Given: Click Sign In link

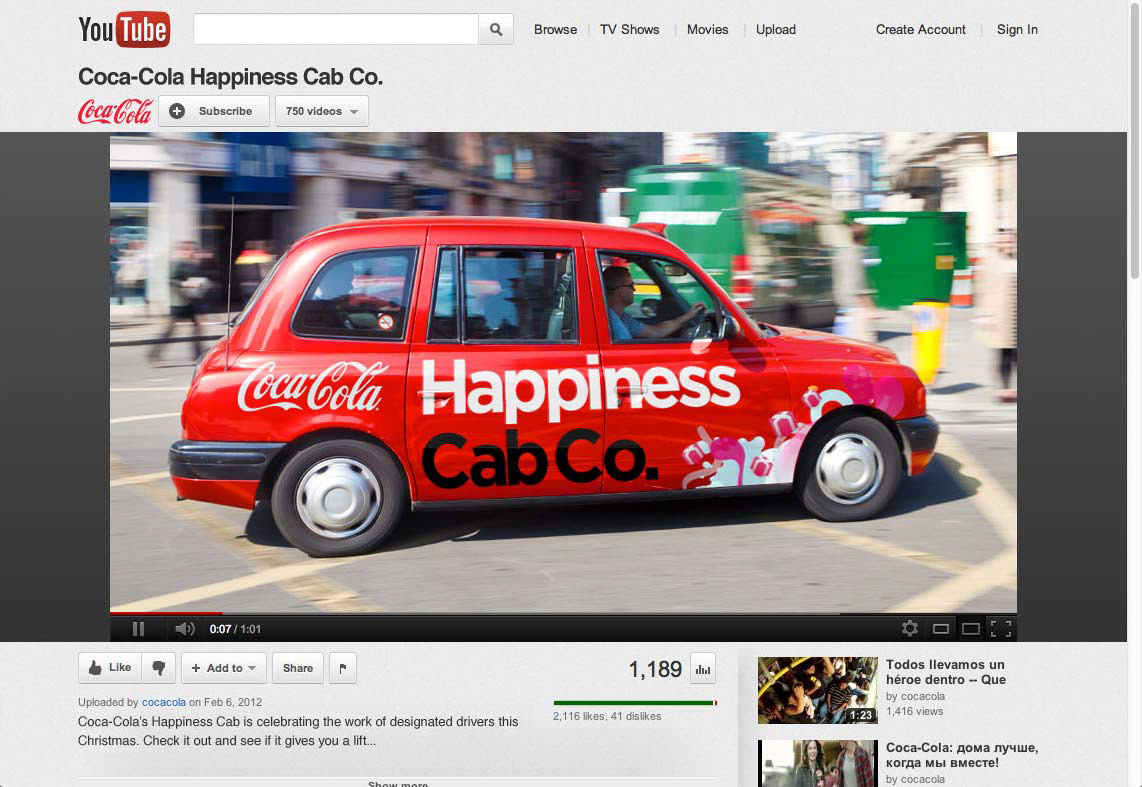Looking at the screenshot, I should coord(1017,30).
